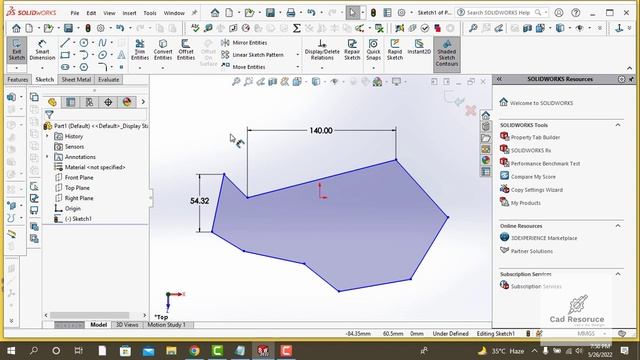
Task: Switch to the Evaluate tab
Action: [109, 80]
